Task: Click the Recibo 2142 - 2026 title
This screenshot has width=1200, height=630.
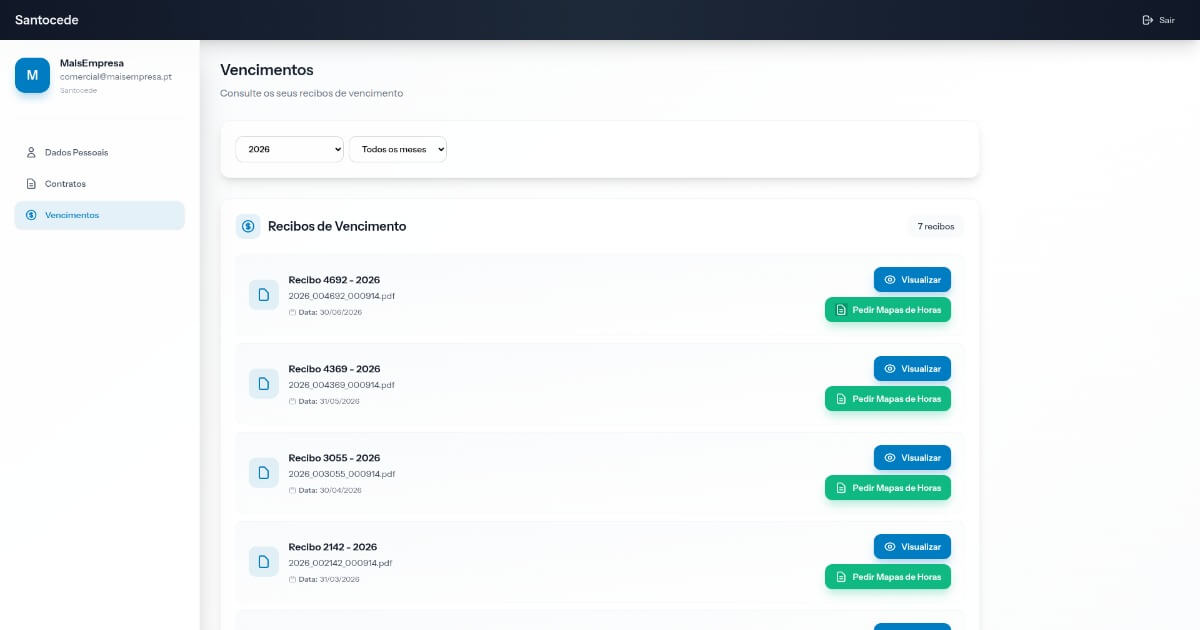Action: (x=332, y=547)
